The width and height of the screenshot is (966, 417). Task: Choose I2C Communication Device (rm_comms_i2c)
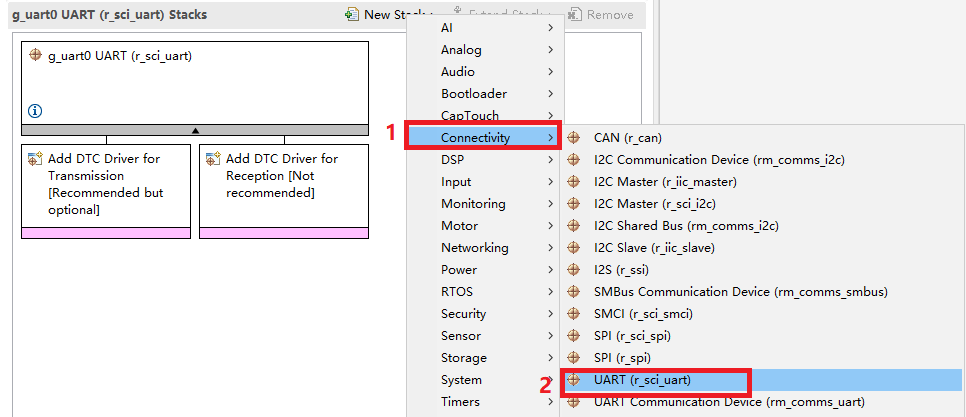pos(762,160)
